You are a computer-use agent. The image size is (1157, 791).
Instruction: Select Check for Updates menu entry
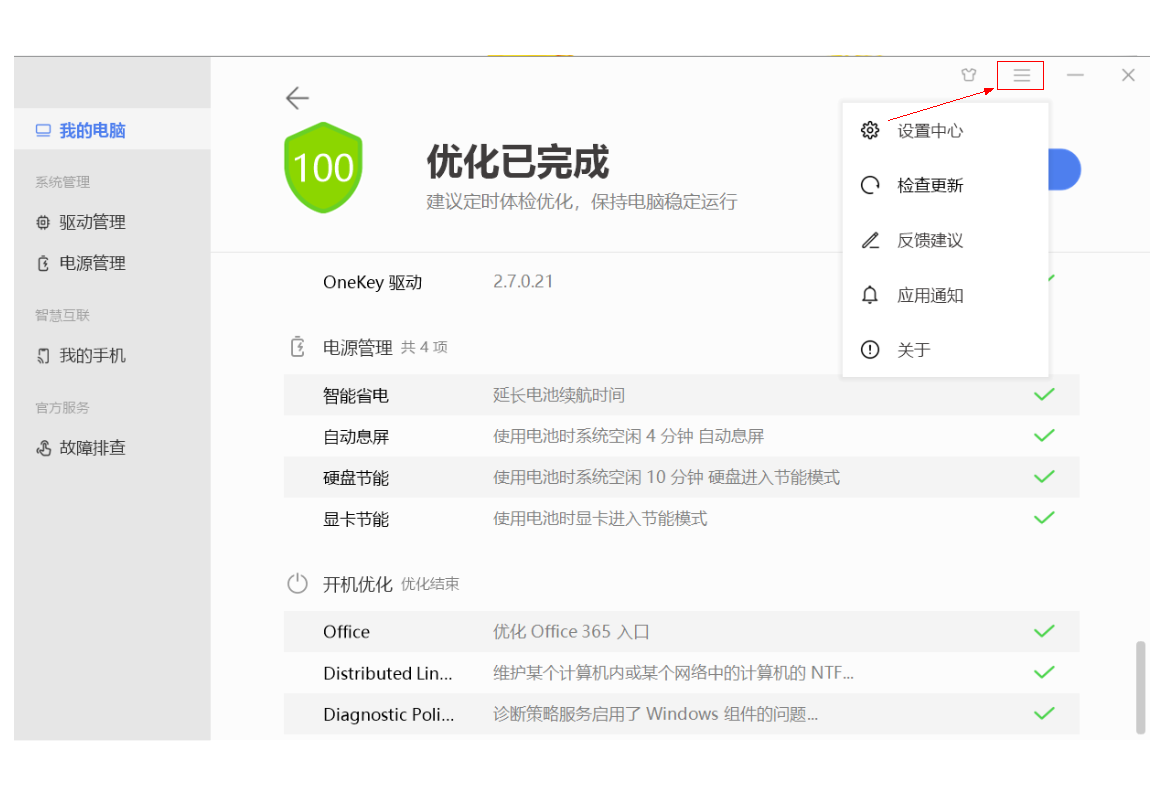tap(929, 186)
